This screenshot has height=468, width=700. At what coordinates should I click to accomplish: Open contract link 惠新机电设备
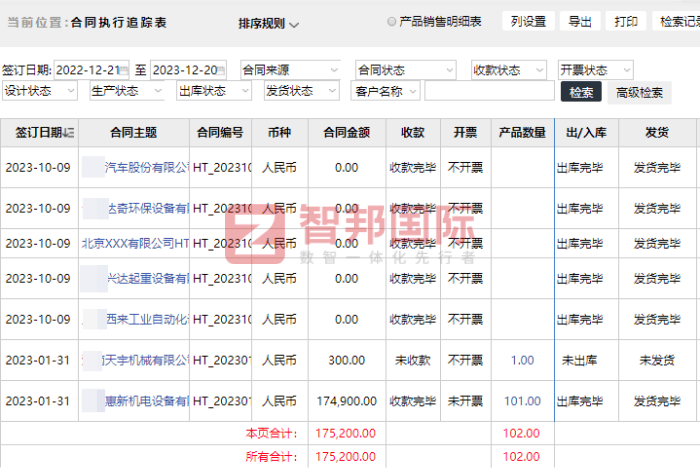147,401
